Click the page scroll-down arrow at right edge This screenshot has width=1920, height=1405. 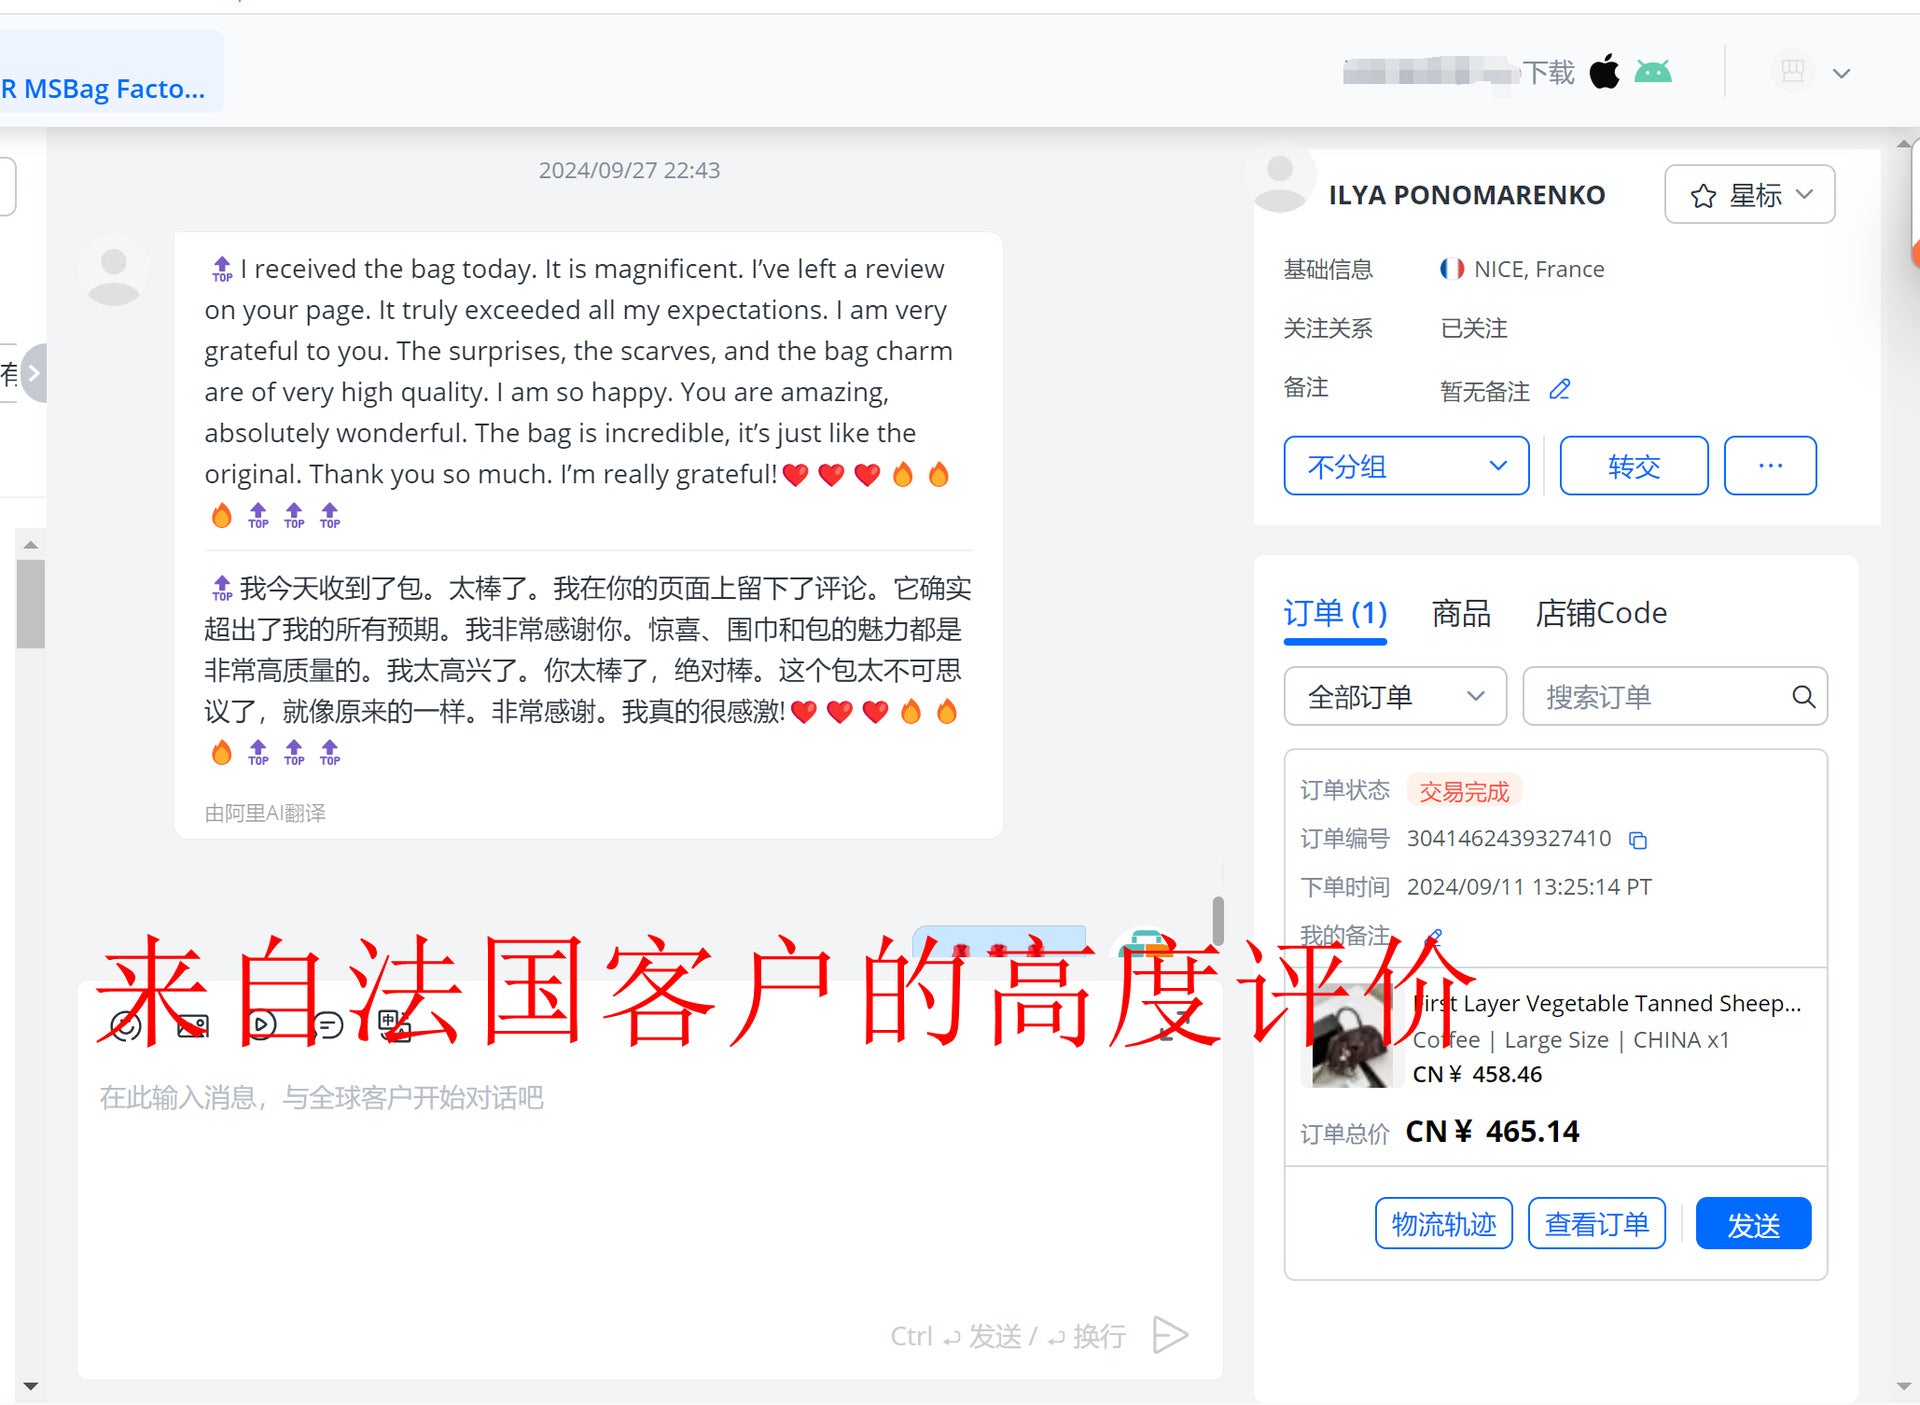pyautogui.click(x=1903, y=1386)
